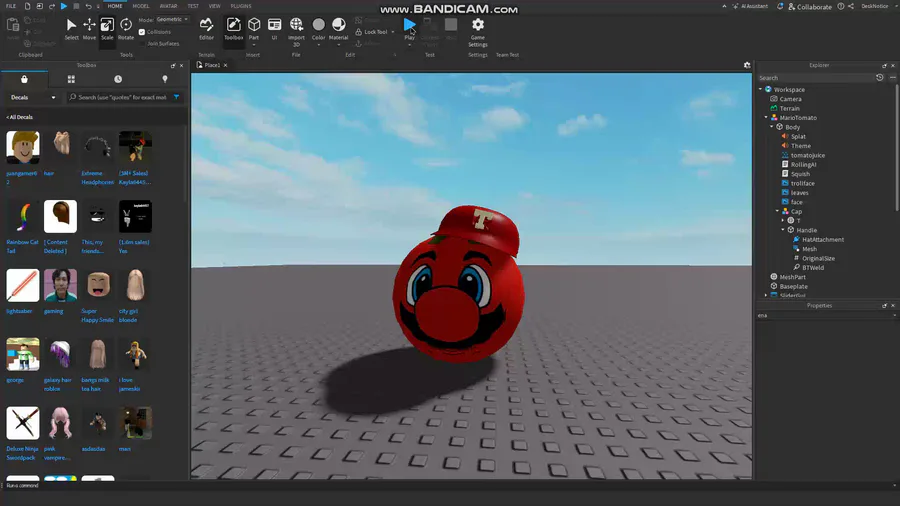Open viewport settings gear icon
This screenshot has height=506, width=900.
coord(747,65)
